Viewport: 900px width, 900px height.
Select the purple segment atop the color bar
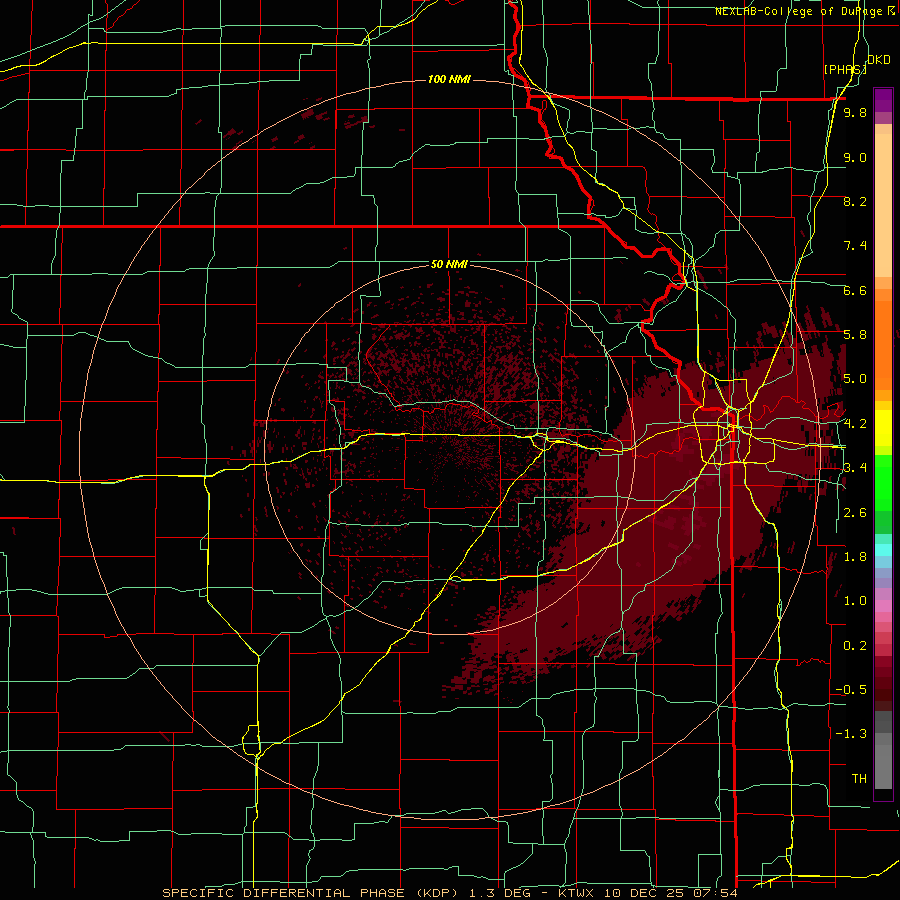(x=883, y=100)
